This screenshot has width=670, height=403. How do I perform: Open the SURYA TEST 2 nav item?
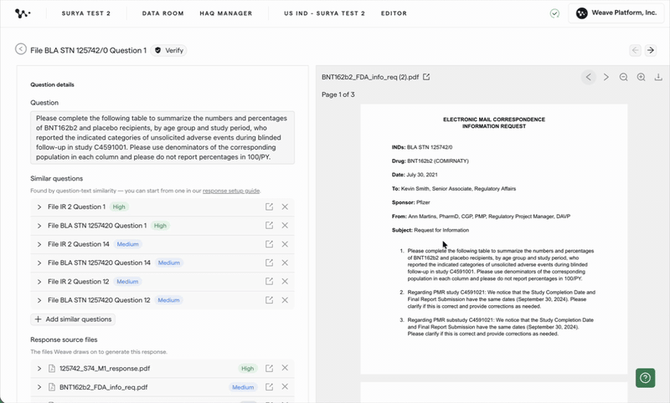point(86,13)
